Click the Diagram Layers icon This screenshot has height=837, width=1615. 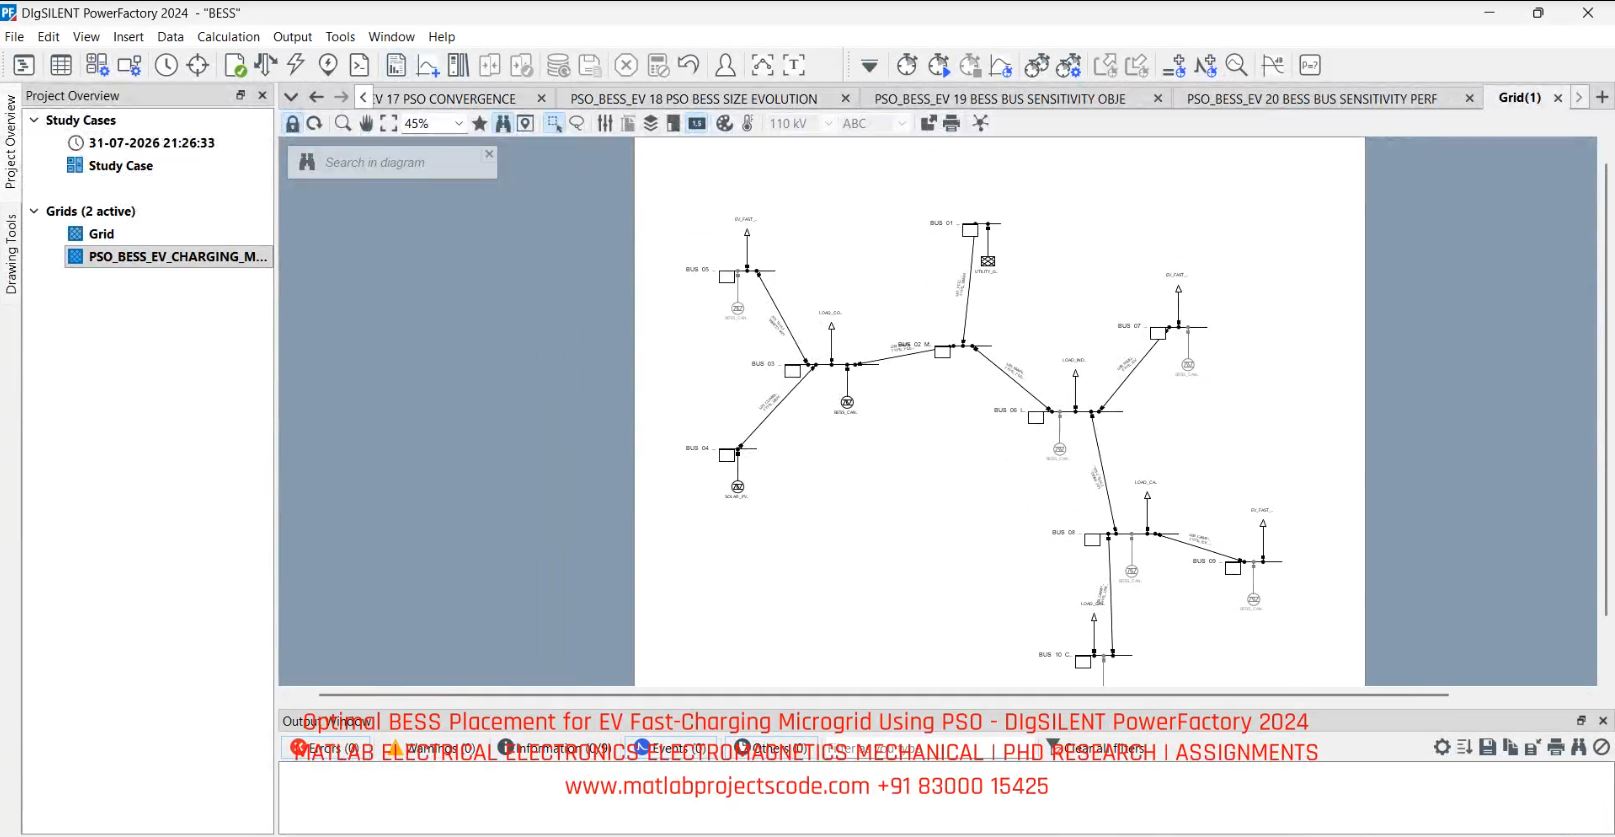point(650,123)
